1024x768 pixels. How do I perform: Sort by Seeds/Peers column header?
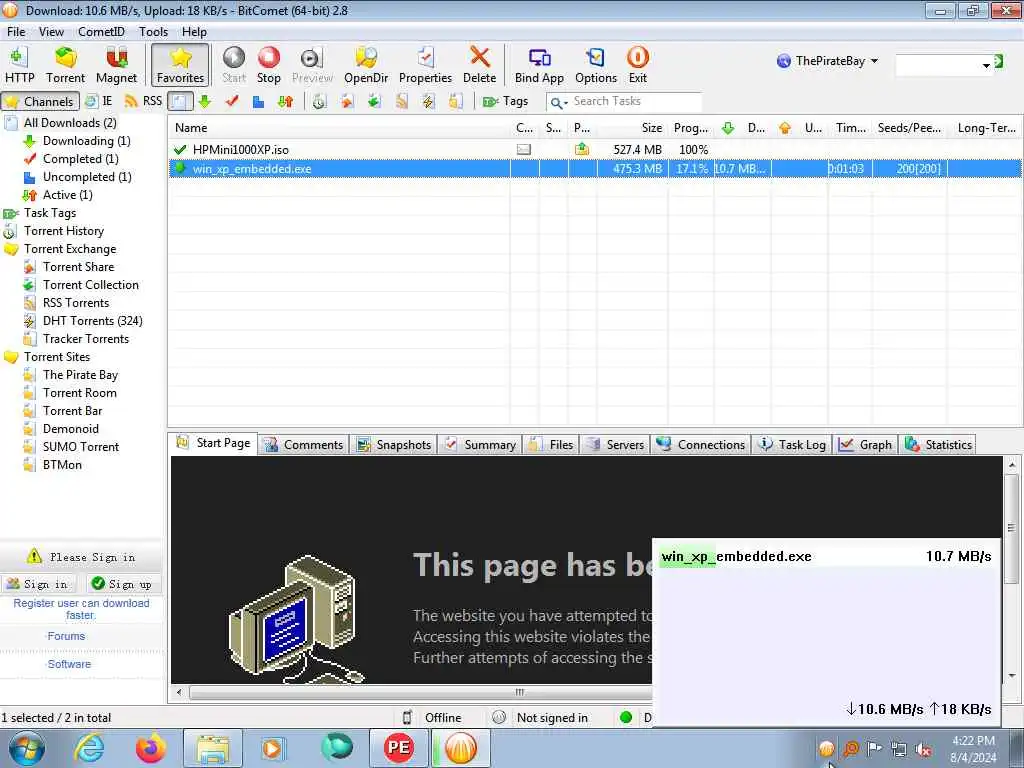[x=909, y=128]
